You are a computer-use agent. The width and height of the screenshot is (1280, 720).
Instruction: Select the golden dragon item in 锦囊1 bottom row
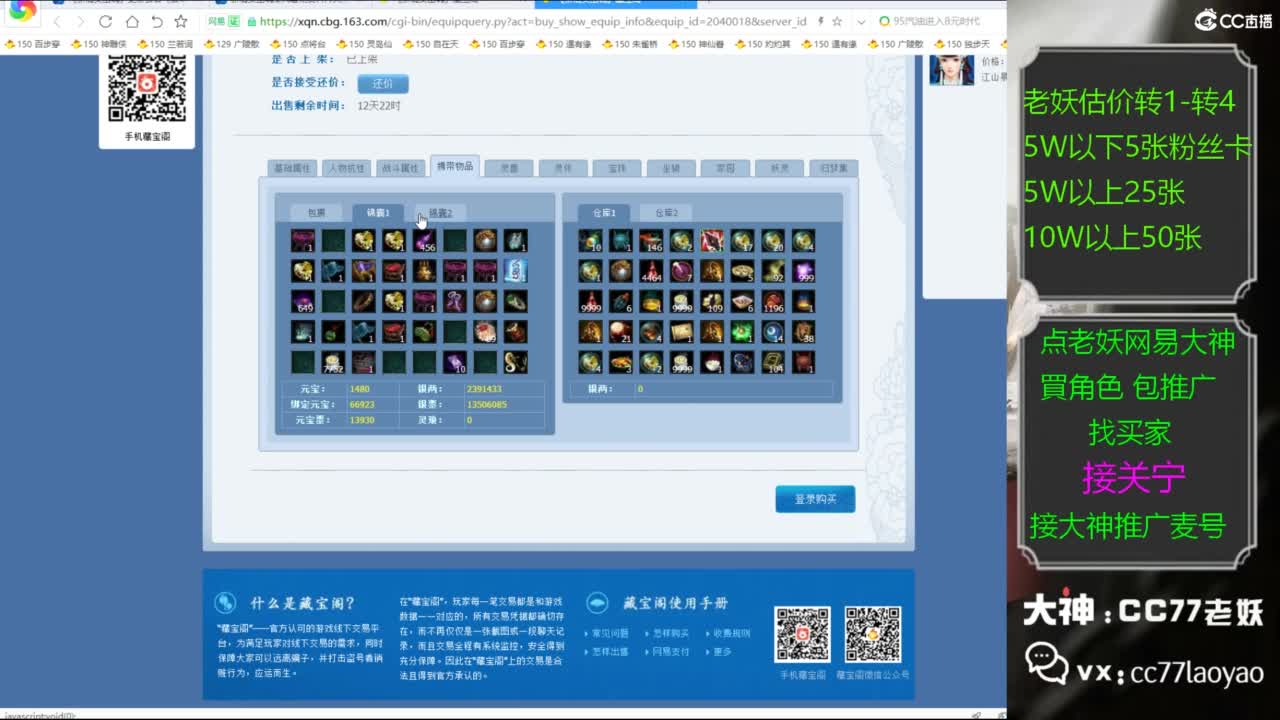coord(515,362)
